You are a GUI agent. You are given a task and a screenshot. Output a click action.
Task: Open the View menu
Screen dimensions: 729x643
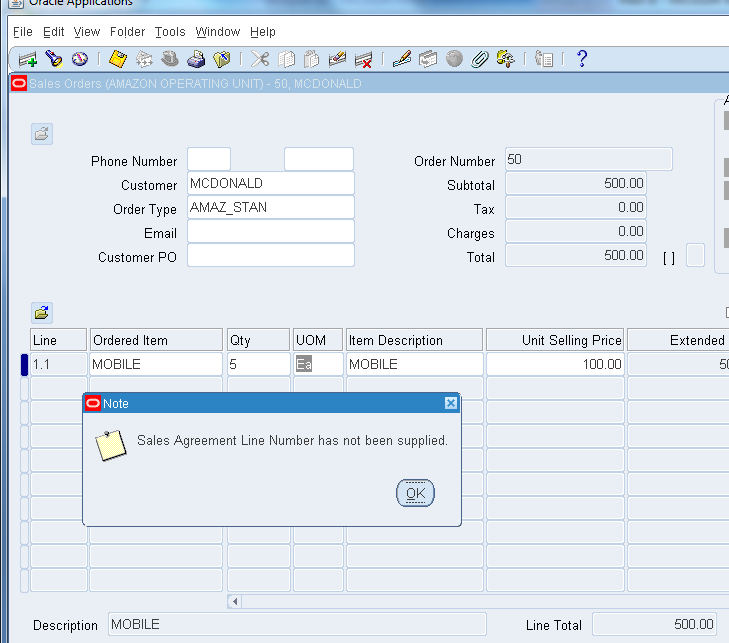coord(87,32)
